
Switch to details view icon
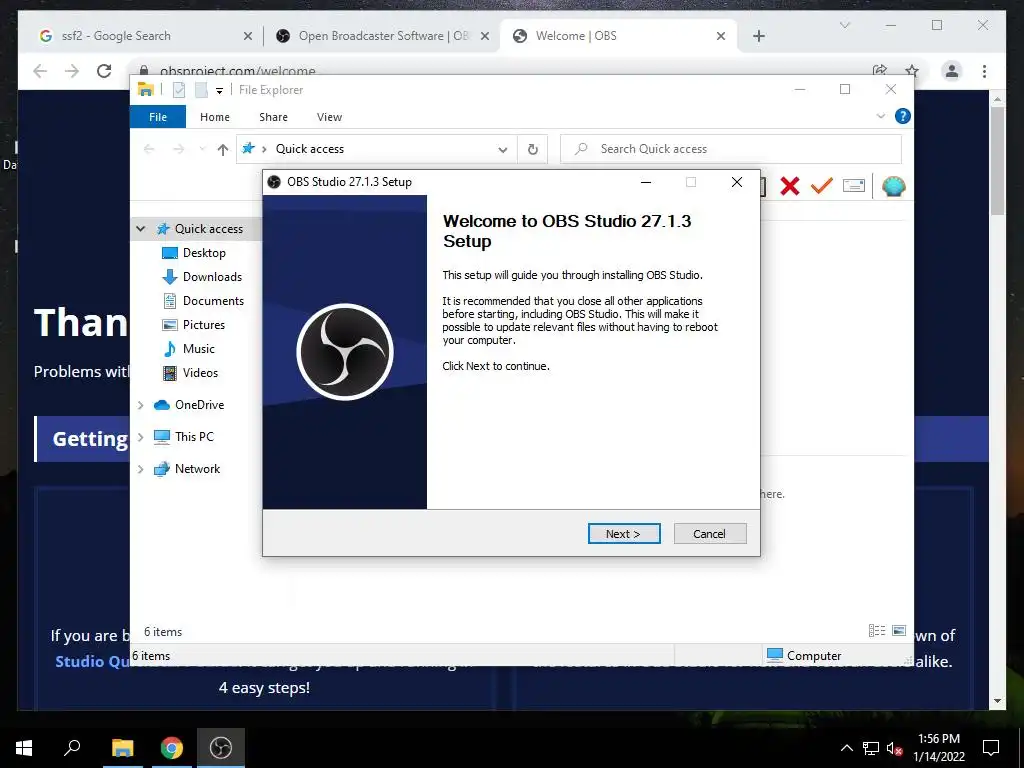click(876, 630)
